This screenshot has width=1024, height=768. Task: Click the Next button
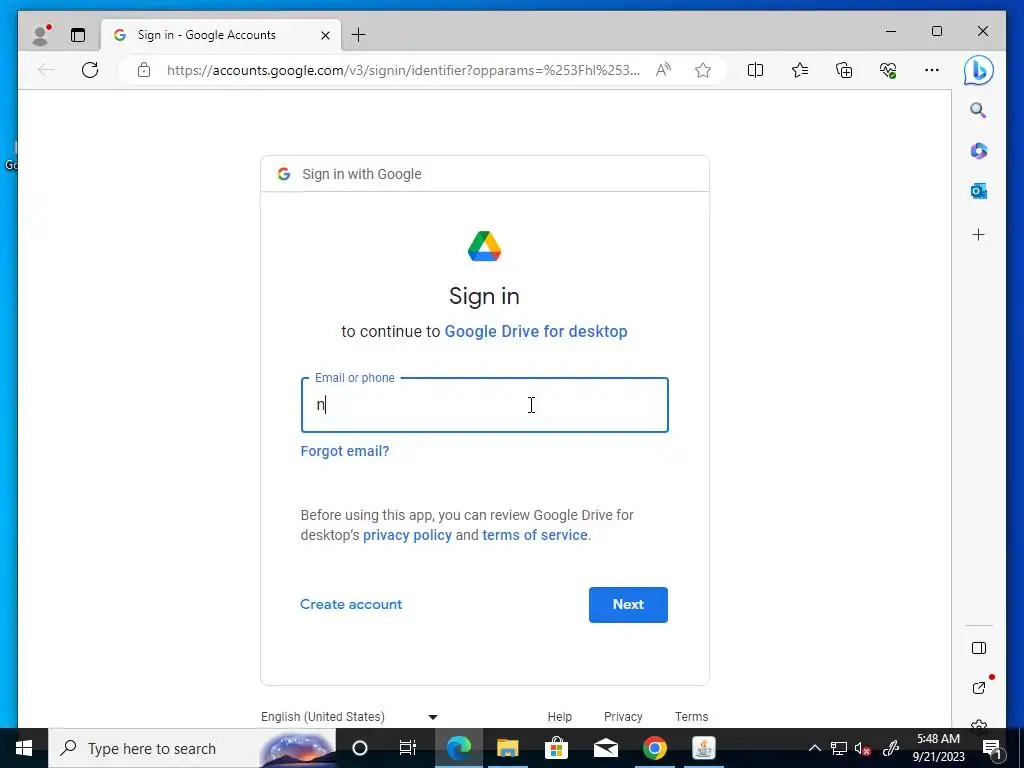point(628,605)
